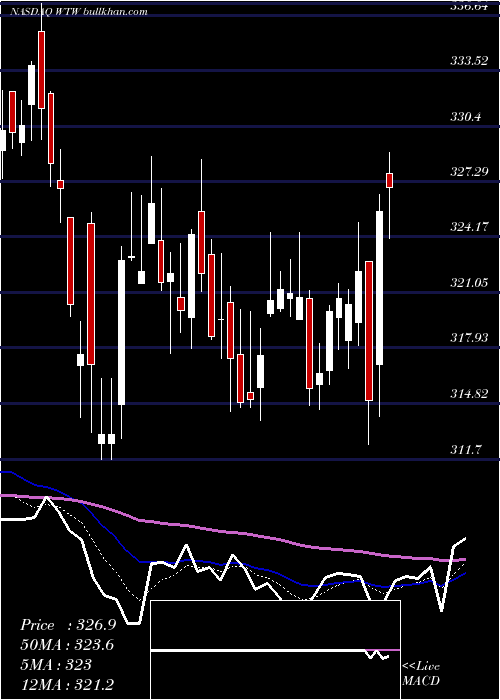The image size is (500, 700).
Task: Click the Price : 326.9 readout
Action: coord(68,625)
